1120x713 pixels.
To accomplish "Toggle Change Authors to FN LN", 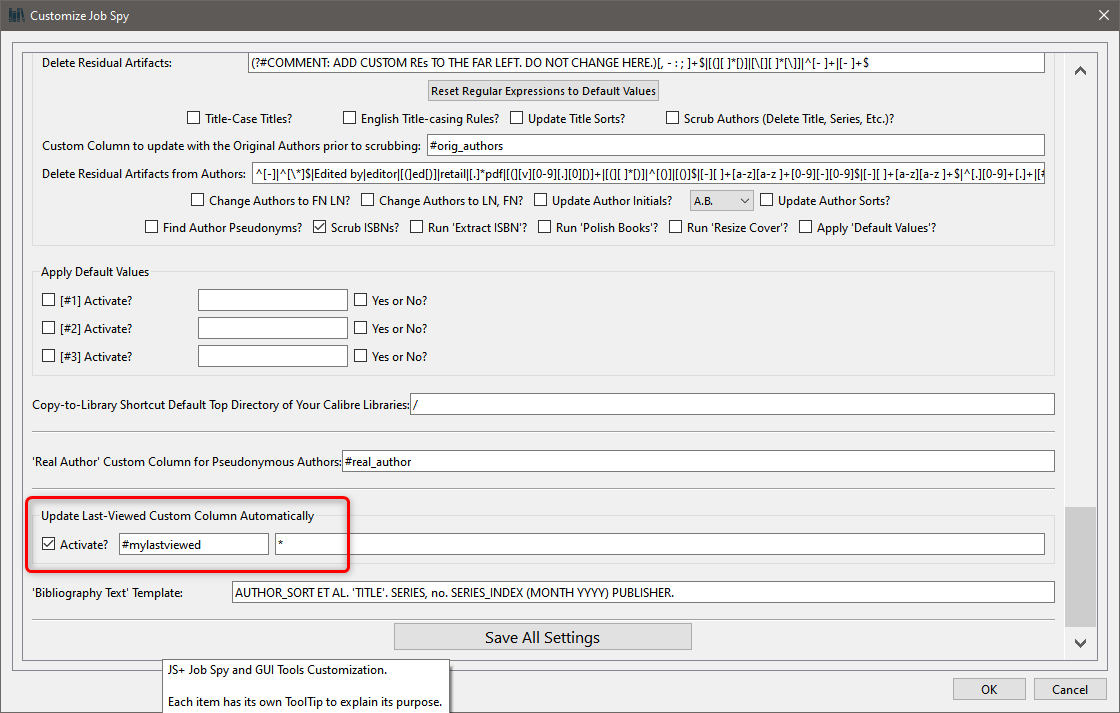I will coord(198,200).
